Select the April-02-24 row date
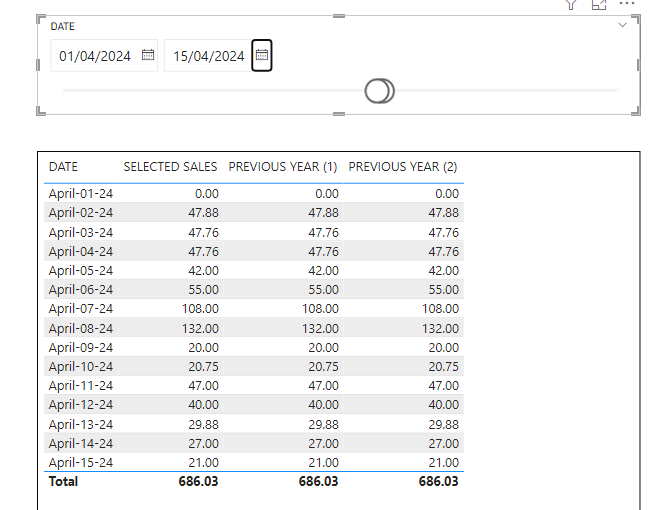672x510 pixels. [81, 213]
